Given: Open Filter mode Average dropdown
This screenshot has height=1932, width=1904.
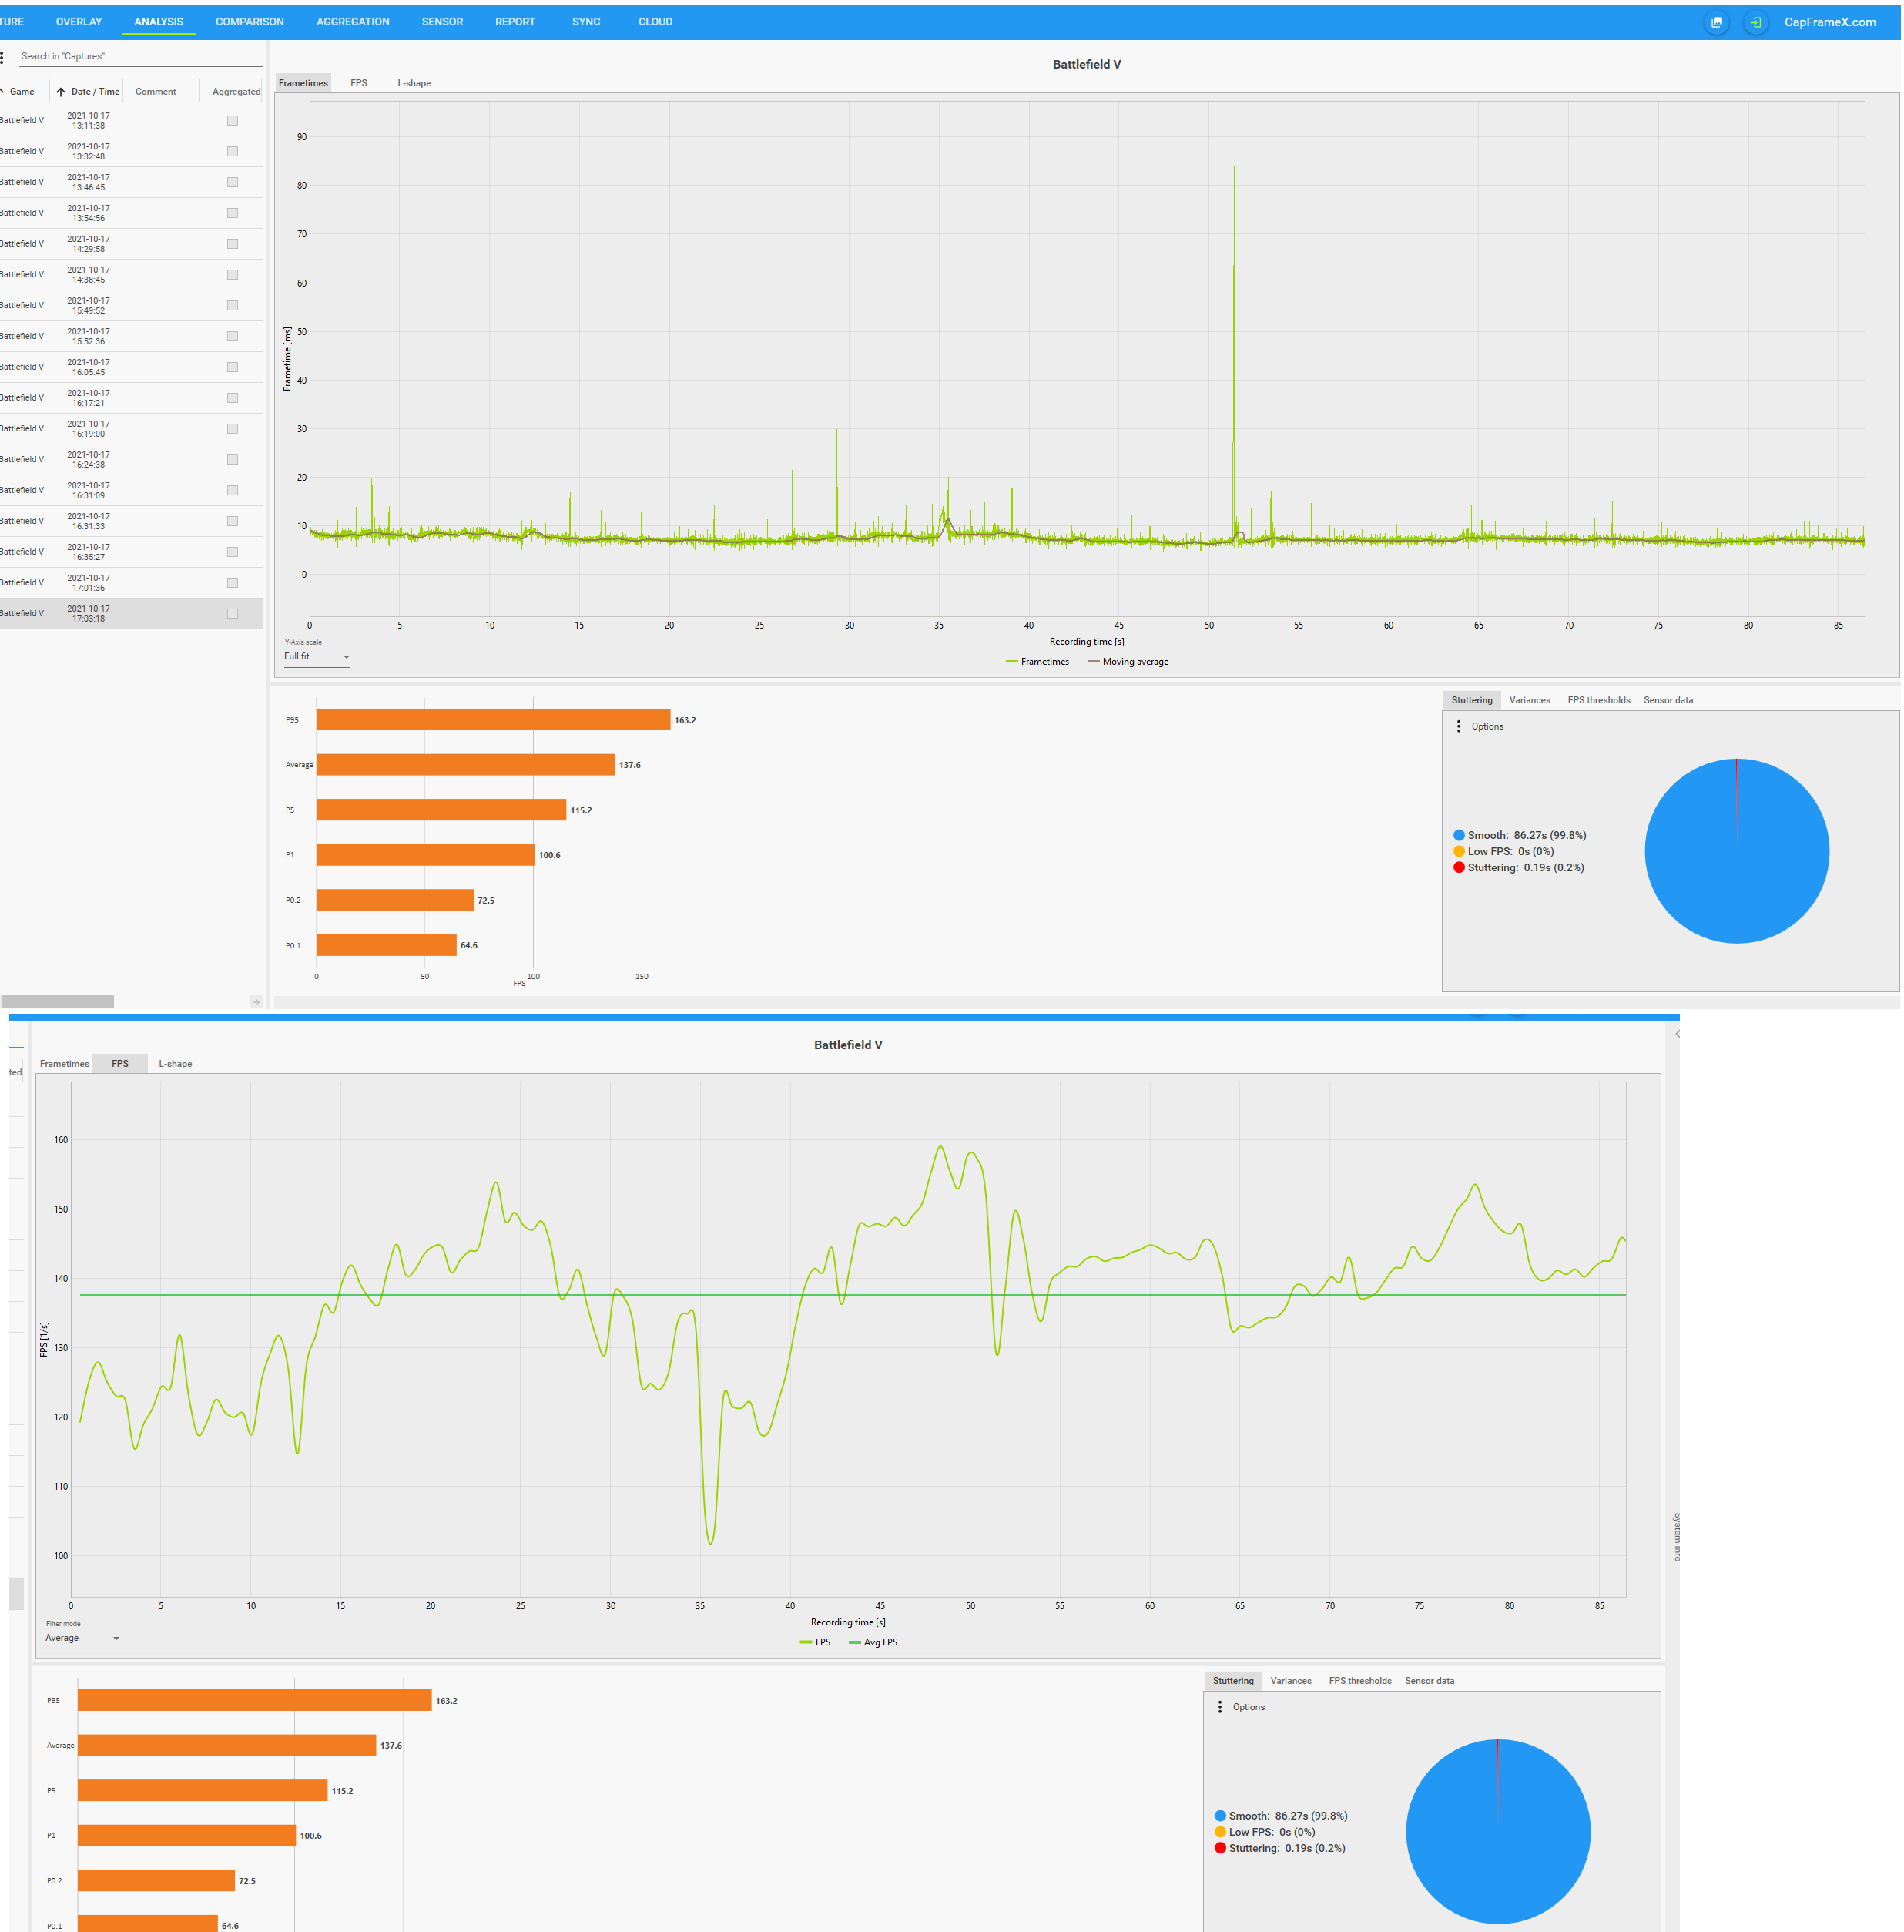Looking at the screenshot, I should pyautogui.click(x=82, y=1638).
